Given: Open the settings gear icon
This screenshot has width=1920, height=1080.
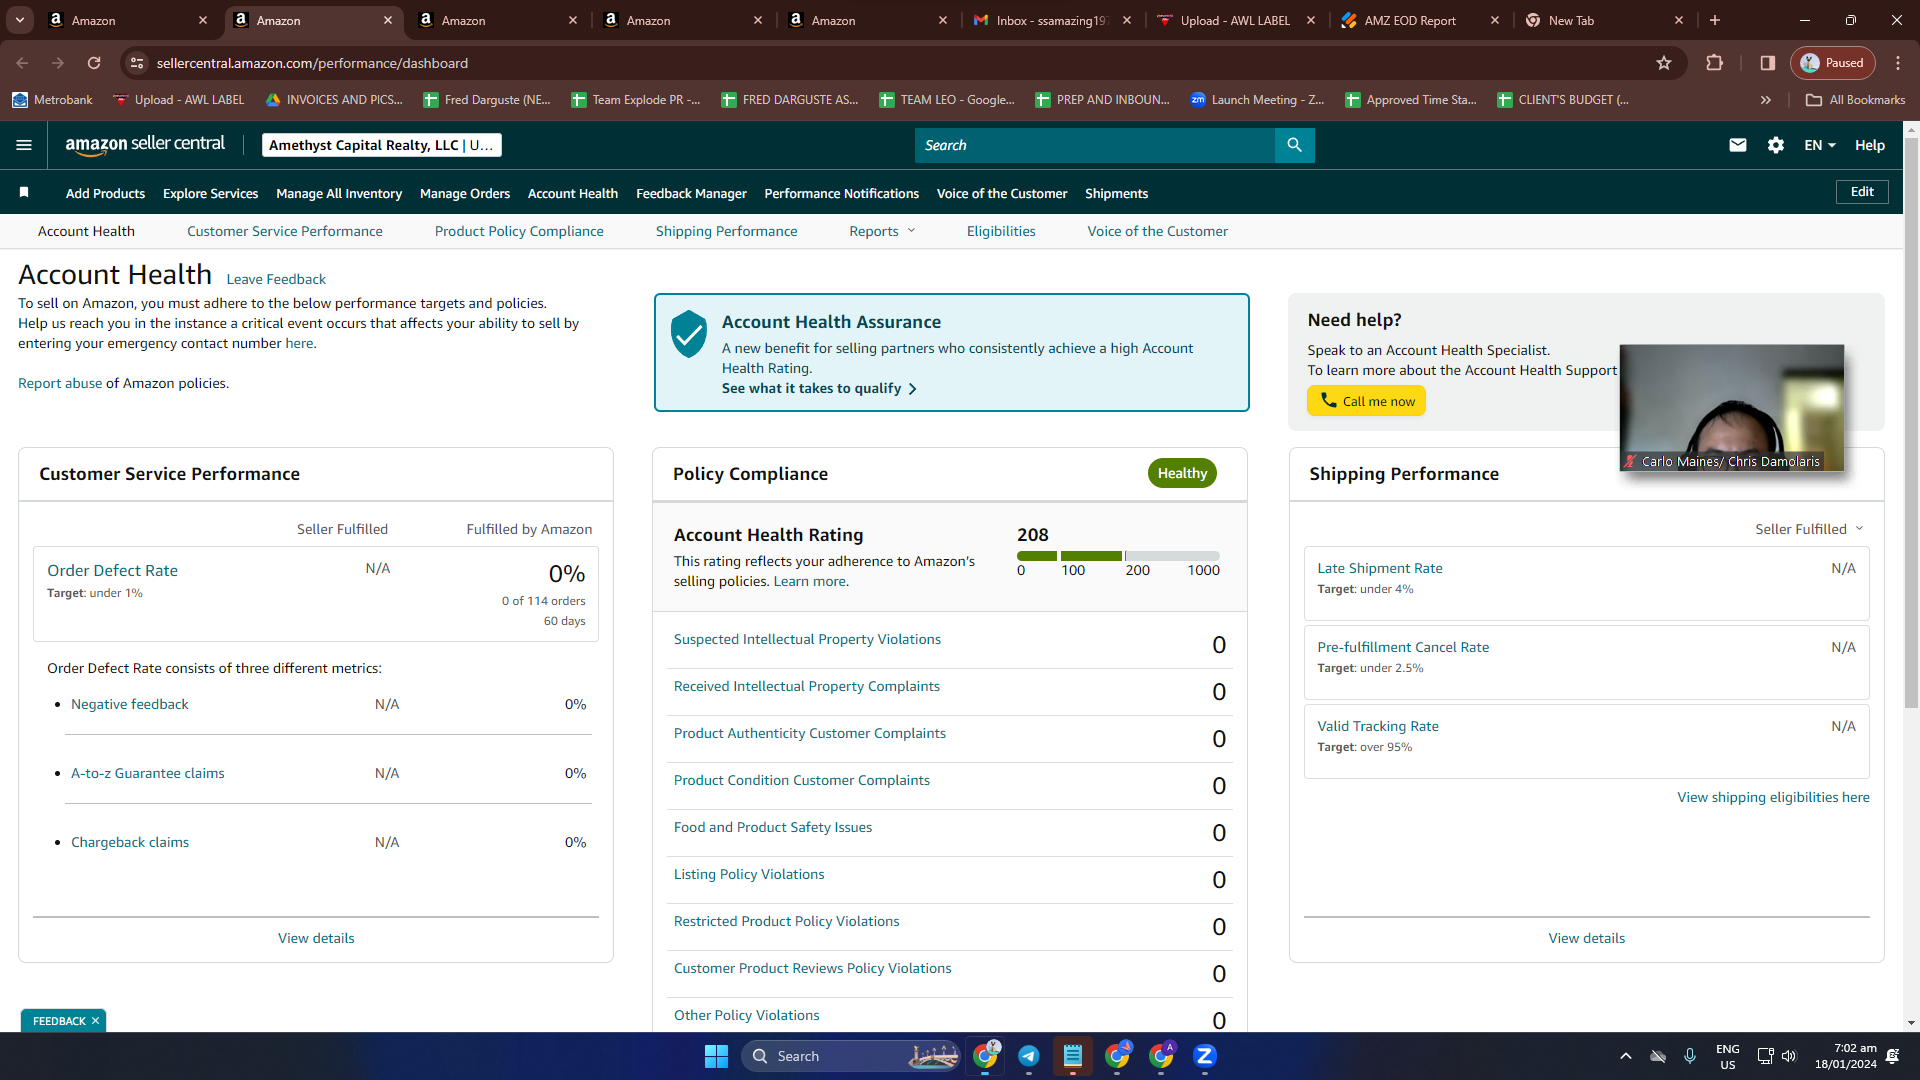Looking at the screenshot, I should pos(1776,145).
